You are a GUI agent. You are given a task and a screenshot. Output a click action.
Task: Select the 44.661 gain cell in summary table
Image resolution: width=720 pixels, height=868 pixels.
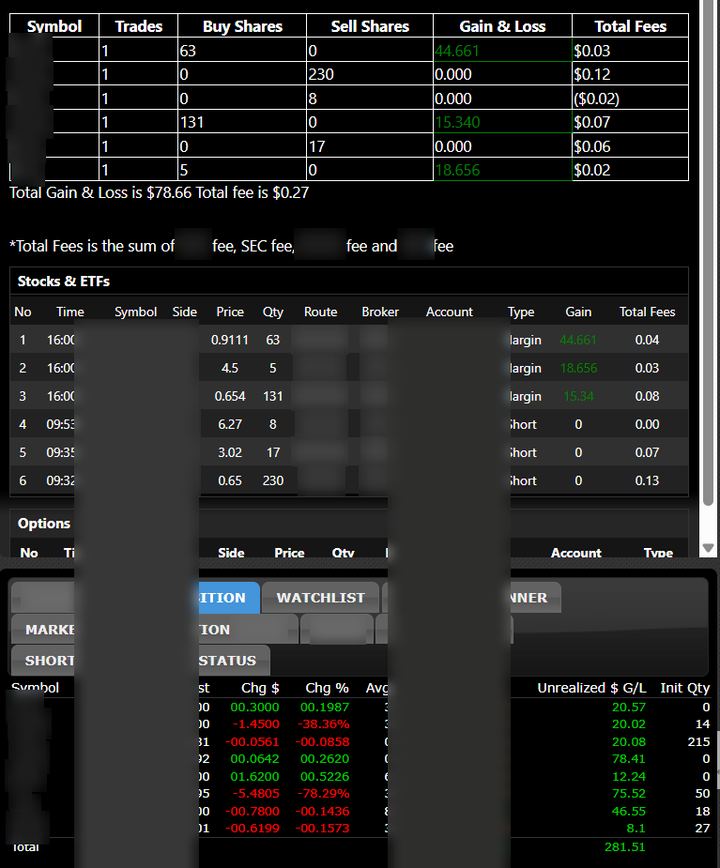coord(503,50)
